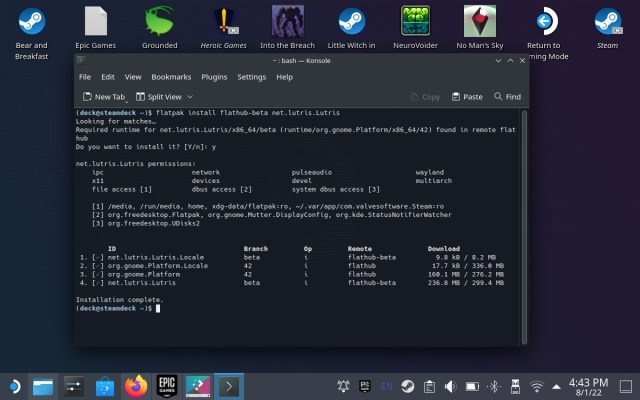Open the No Man's Sky shortcut
This screenshot has width=640, height=400.
480,28
